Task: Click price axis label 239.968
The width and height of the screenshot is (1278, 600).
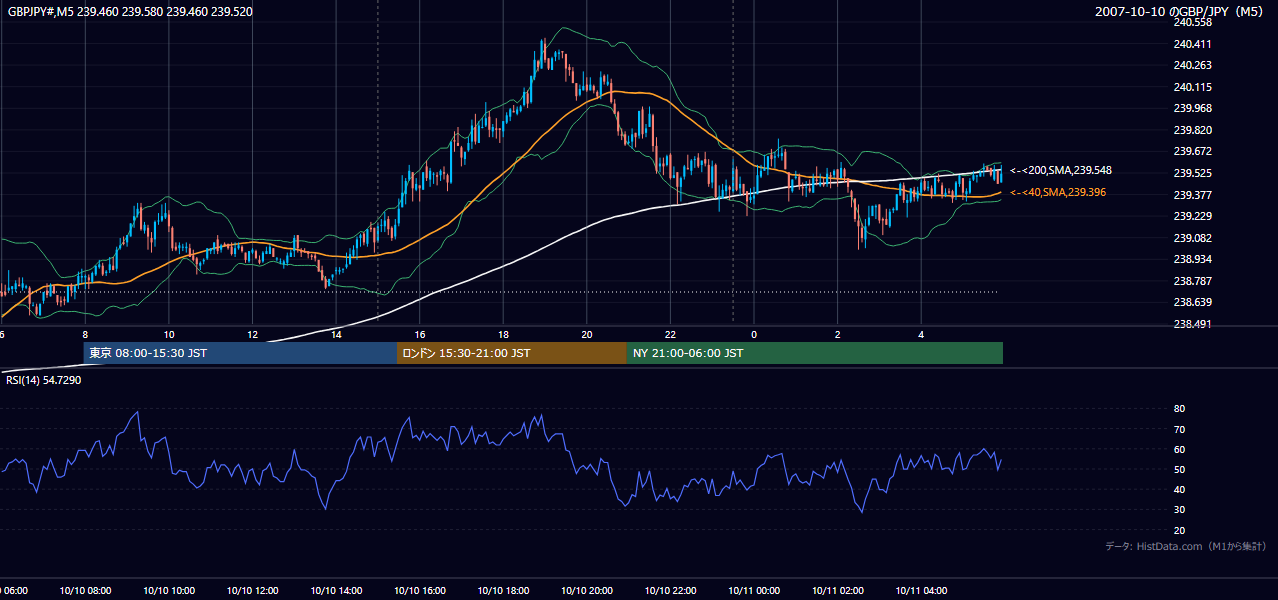Action: [x=1192, y=108]
